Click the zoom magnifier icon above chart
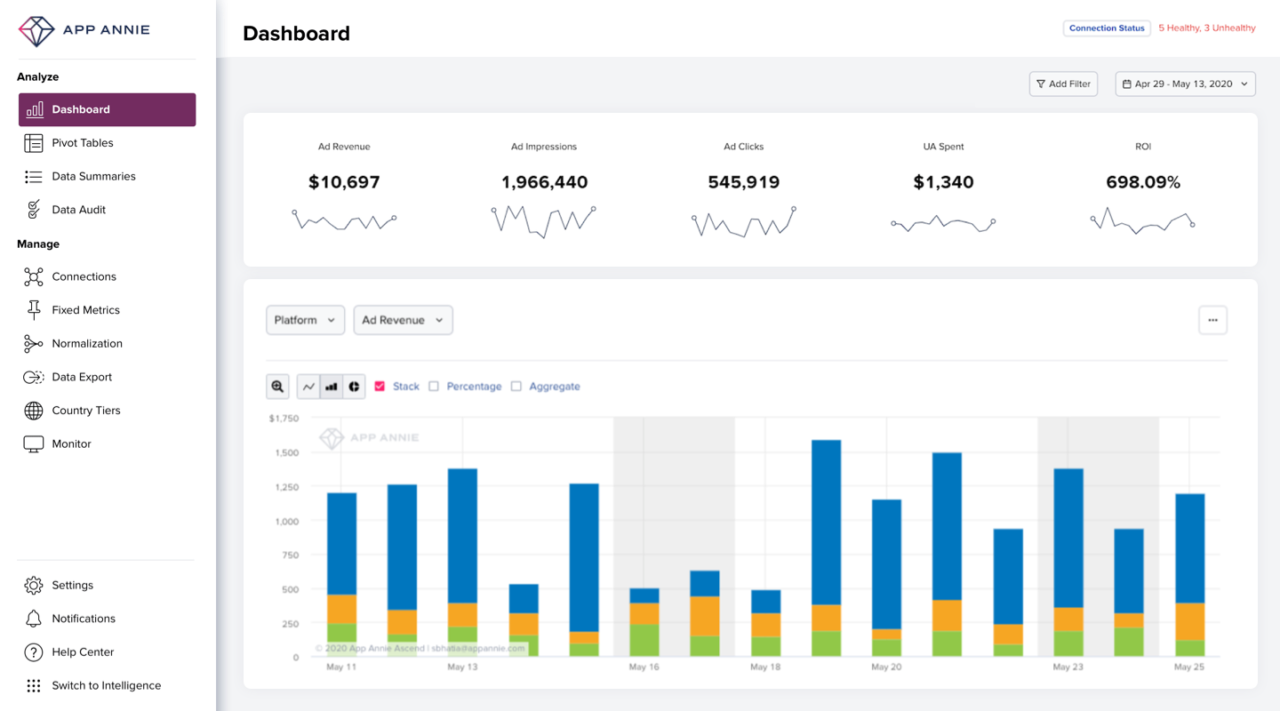 point(278,387)
